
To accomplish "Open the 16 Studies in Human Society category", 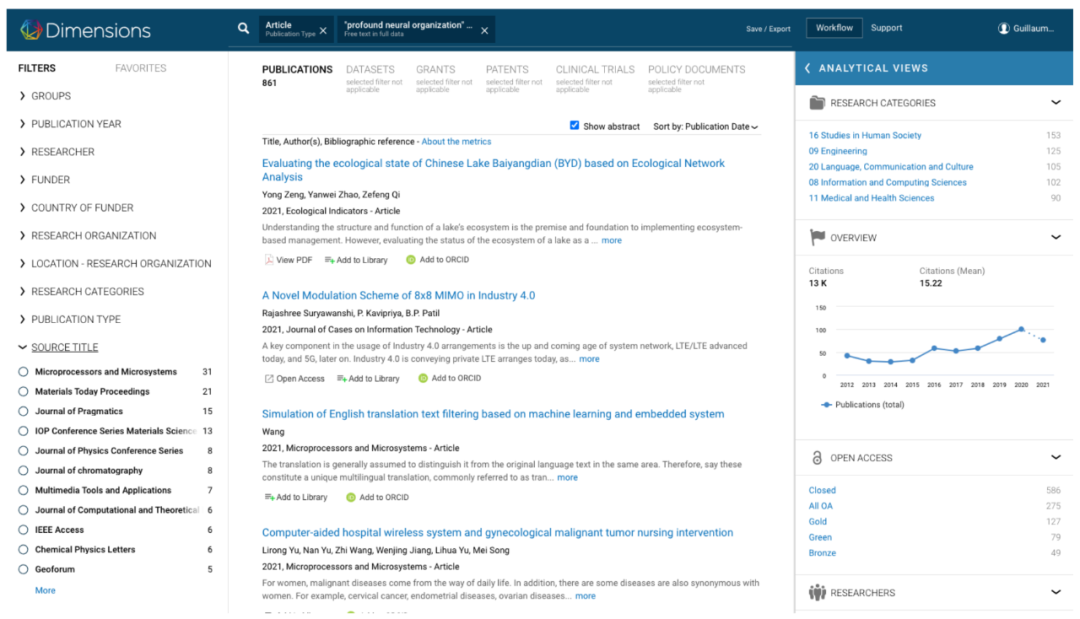I will pyautogui.click(x=864, y=136).
